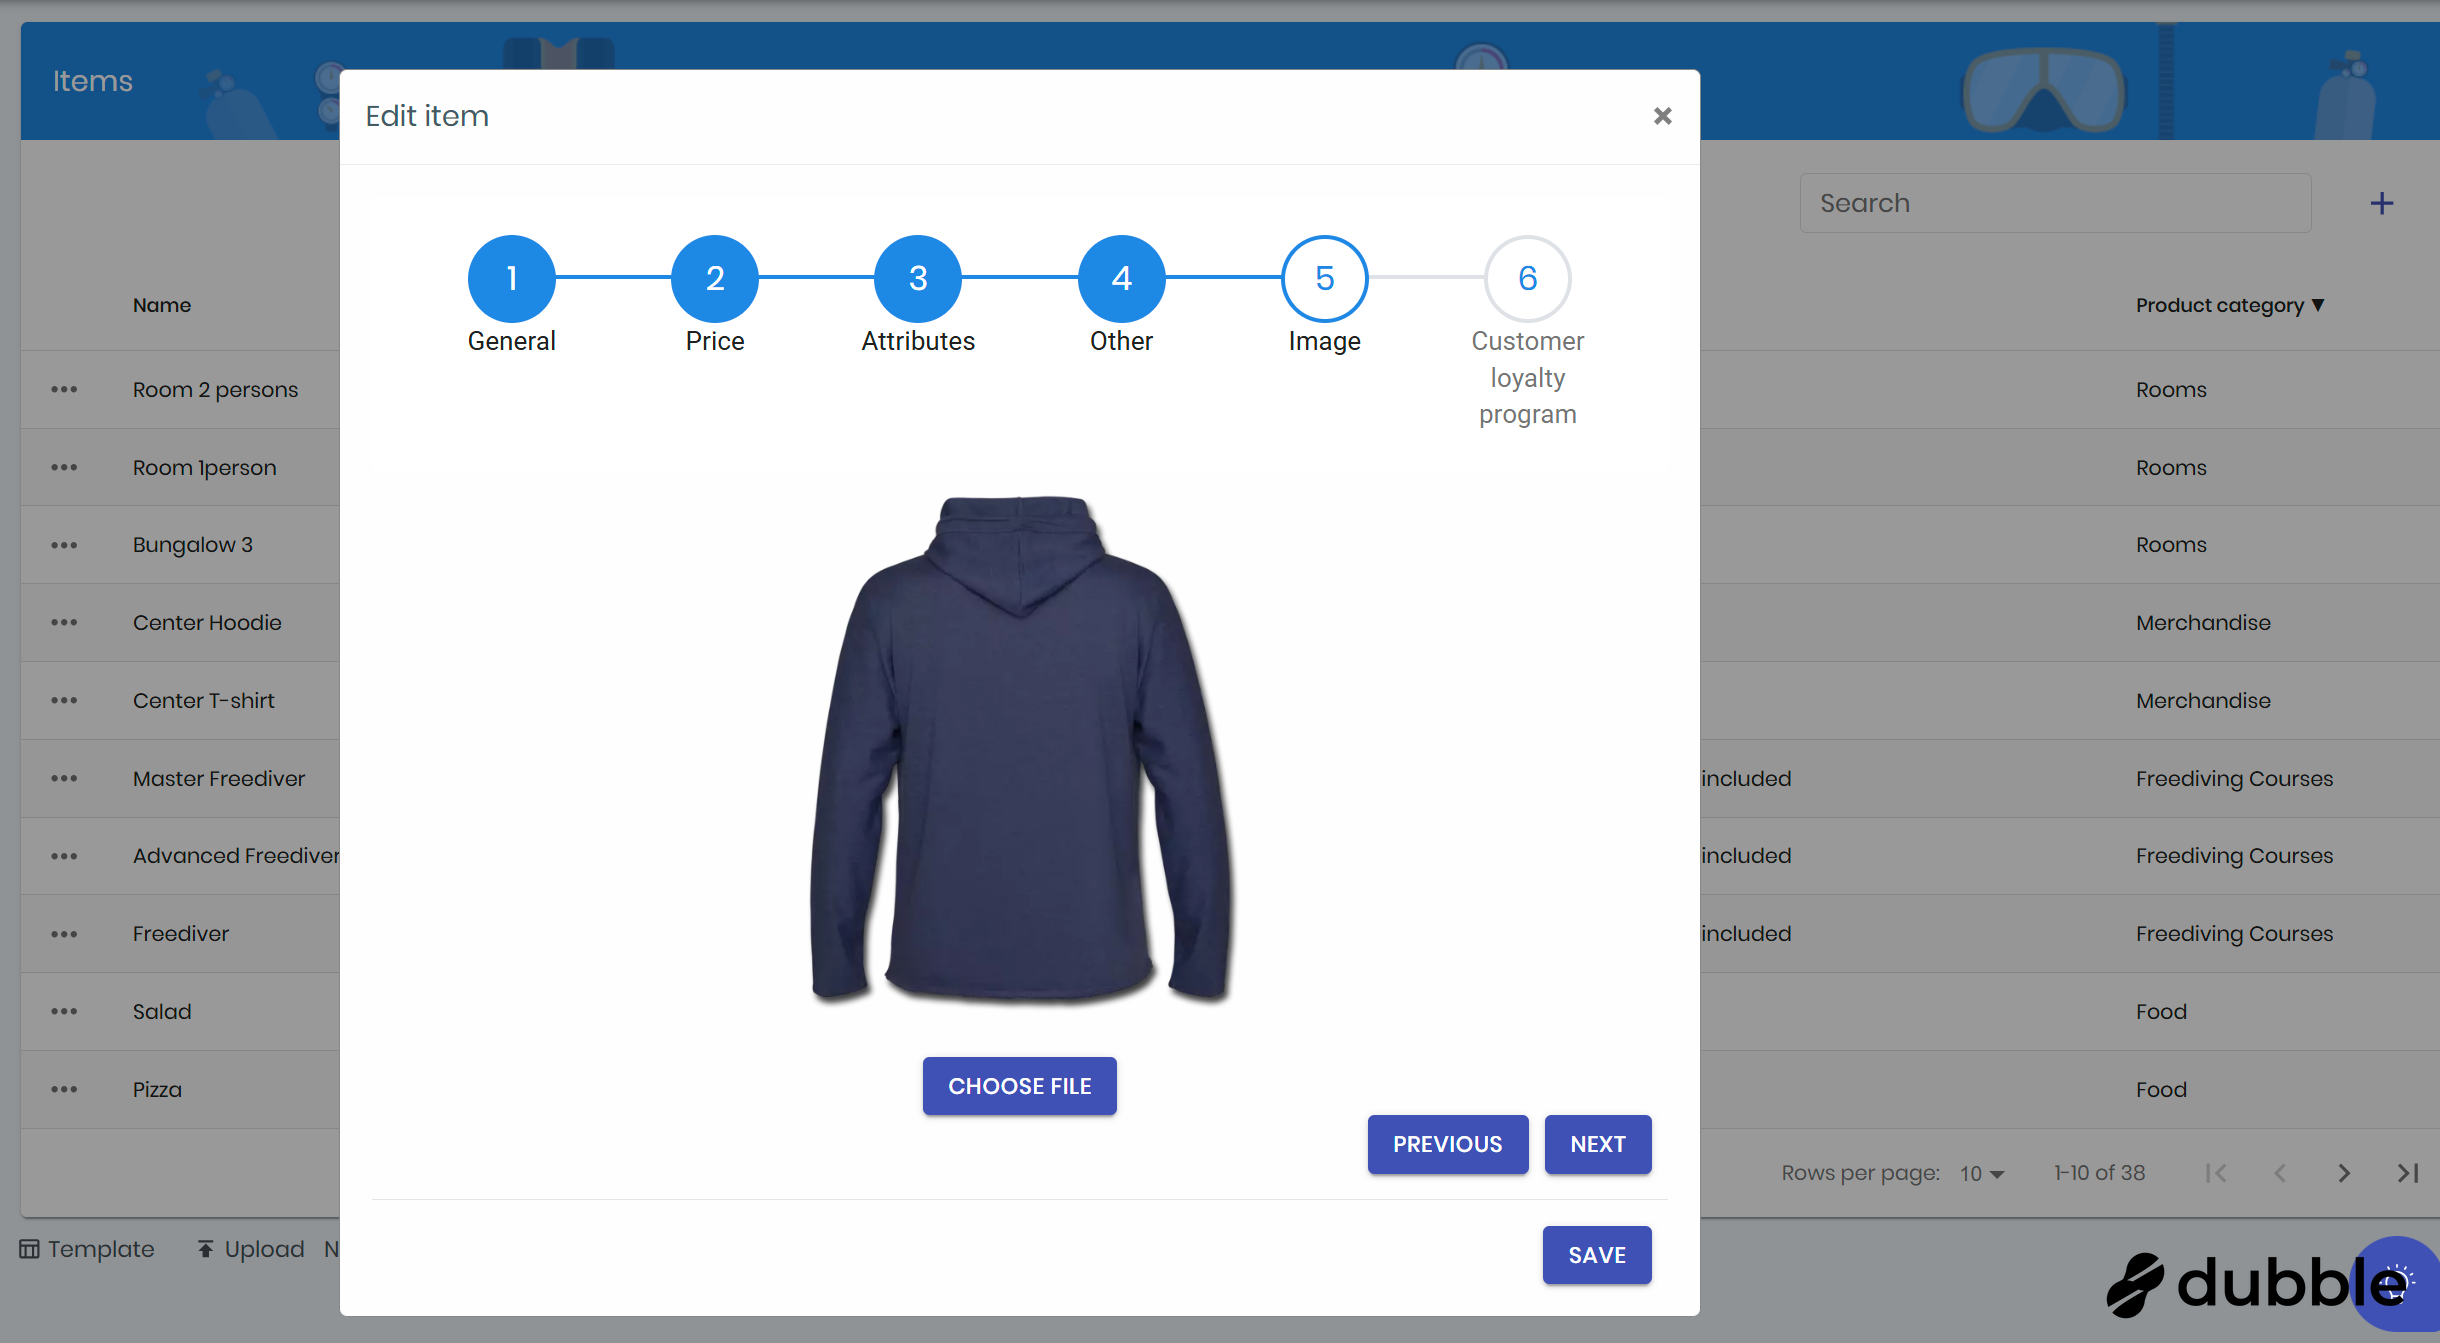2440x1343 pixels.
Task: Open options menu for Room 2 persons
Action: [64, 389]
